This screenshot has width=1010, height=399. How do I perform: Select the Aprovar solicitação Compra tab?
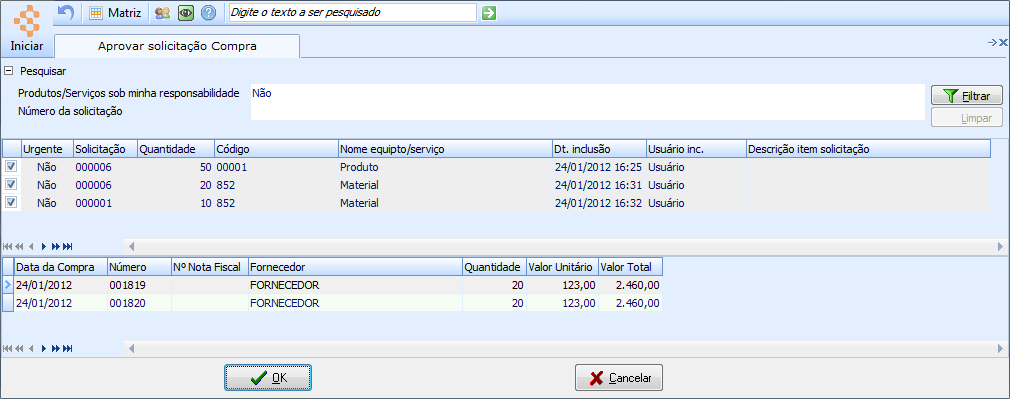(x=177, y=46)
